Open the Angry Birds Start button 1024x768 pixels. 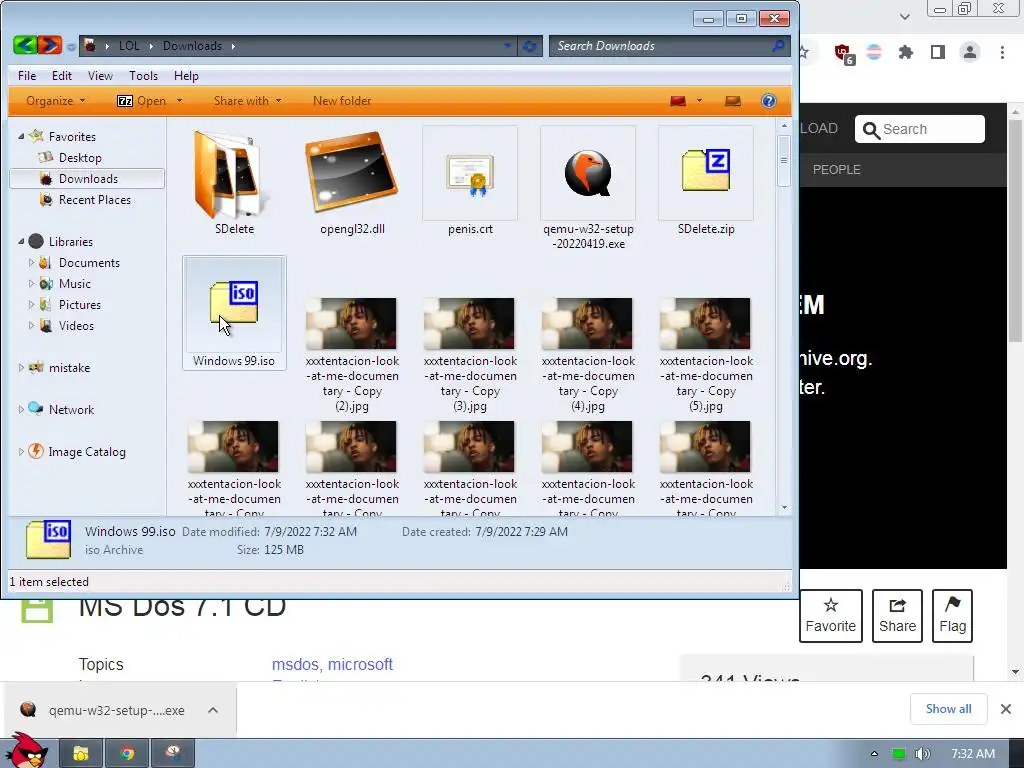[26, 751]
